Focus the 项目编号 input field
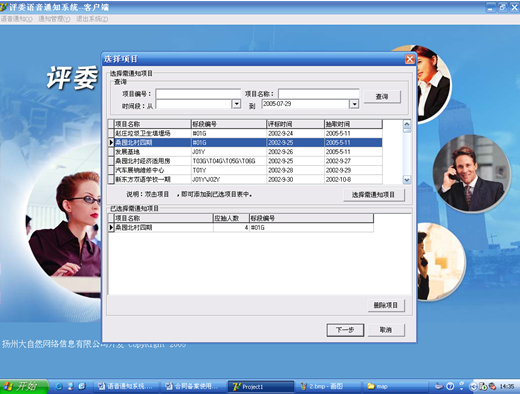520x394 pixels. pyautogui.click(x=198, y=94)
